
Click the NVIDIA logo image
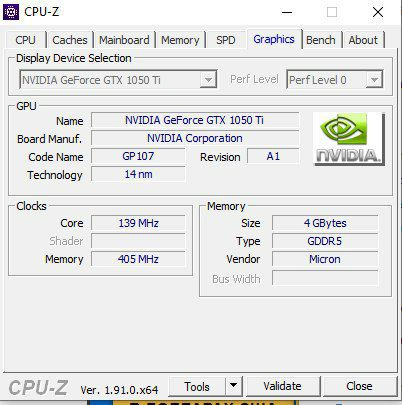(x=349, y=139)
